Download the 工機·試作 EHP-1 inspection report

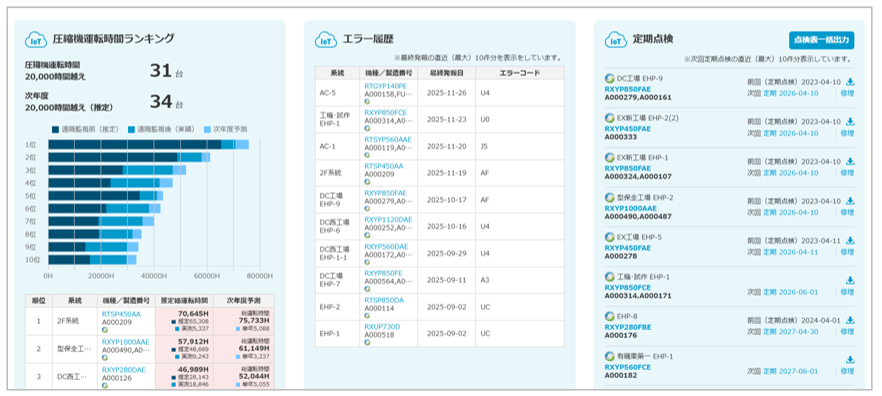pyautogui.click(x=850, y=280)
